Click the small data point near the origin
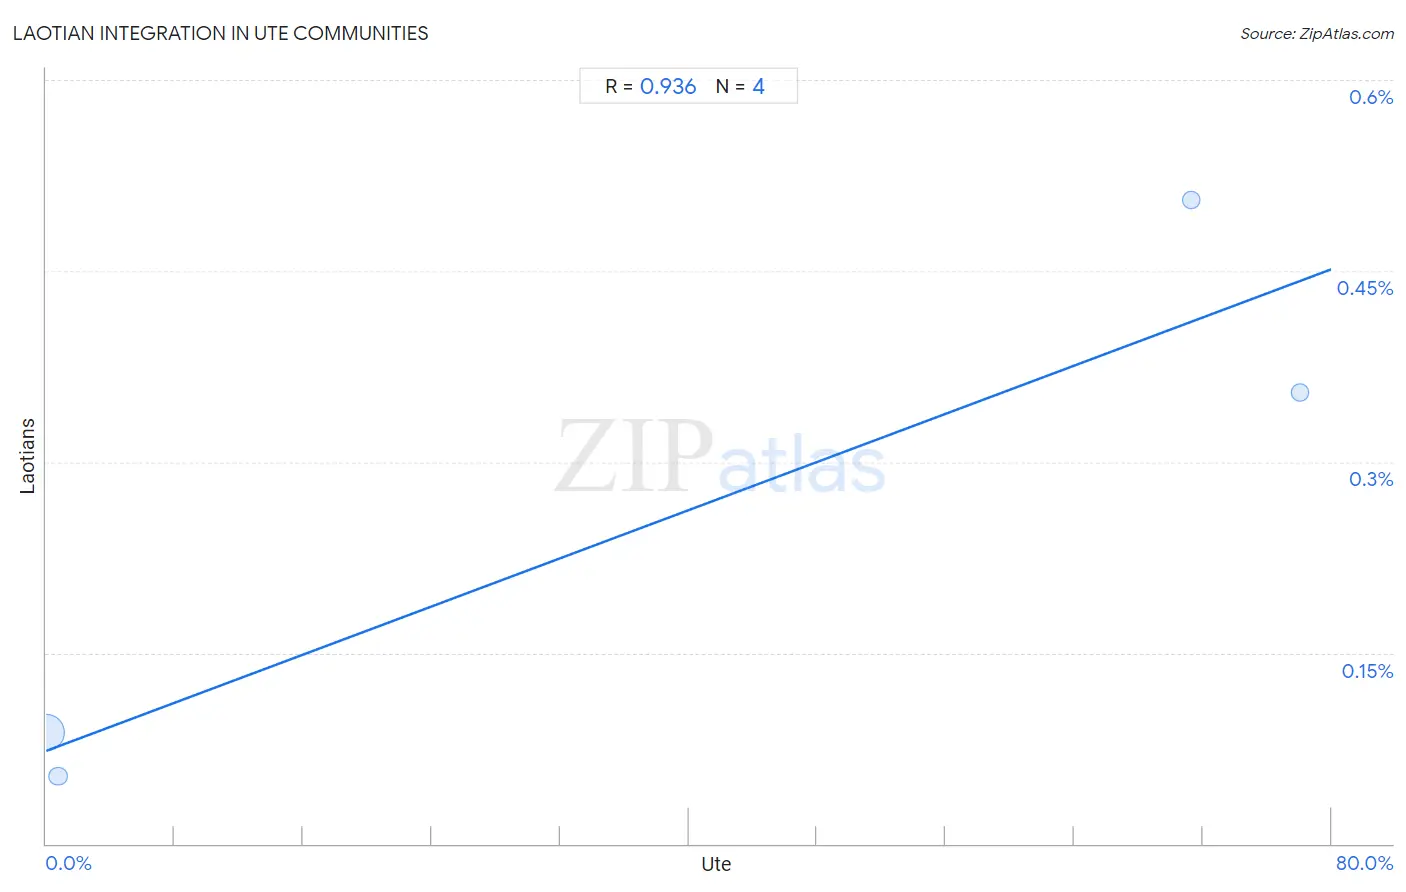 click(58, 776)
